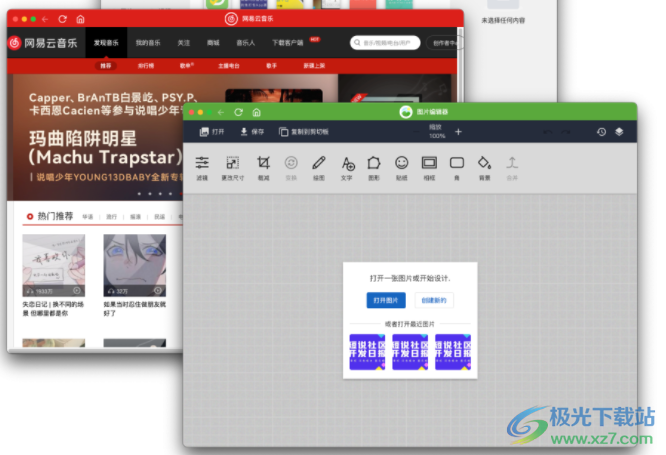Choose the 相框 frame tool
This screenshot has width=666, height=455.
pos(429,166)
